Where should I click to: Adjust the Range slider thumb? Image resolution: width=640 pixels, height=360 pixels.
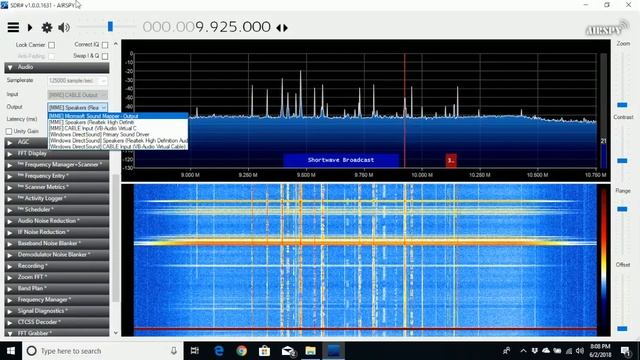[x=622, y=209]
